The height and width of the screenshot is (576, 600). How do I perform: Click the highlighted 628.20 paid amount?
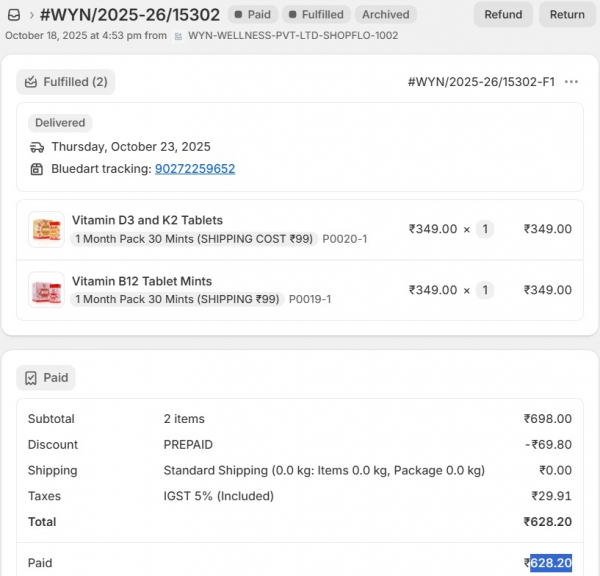tap(551, 563)
